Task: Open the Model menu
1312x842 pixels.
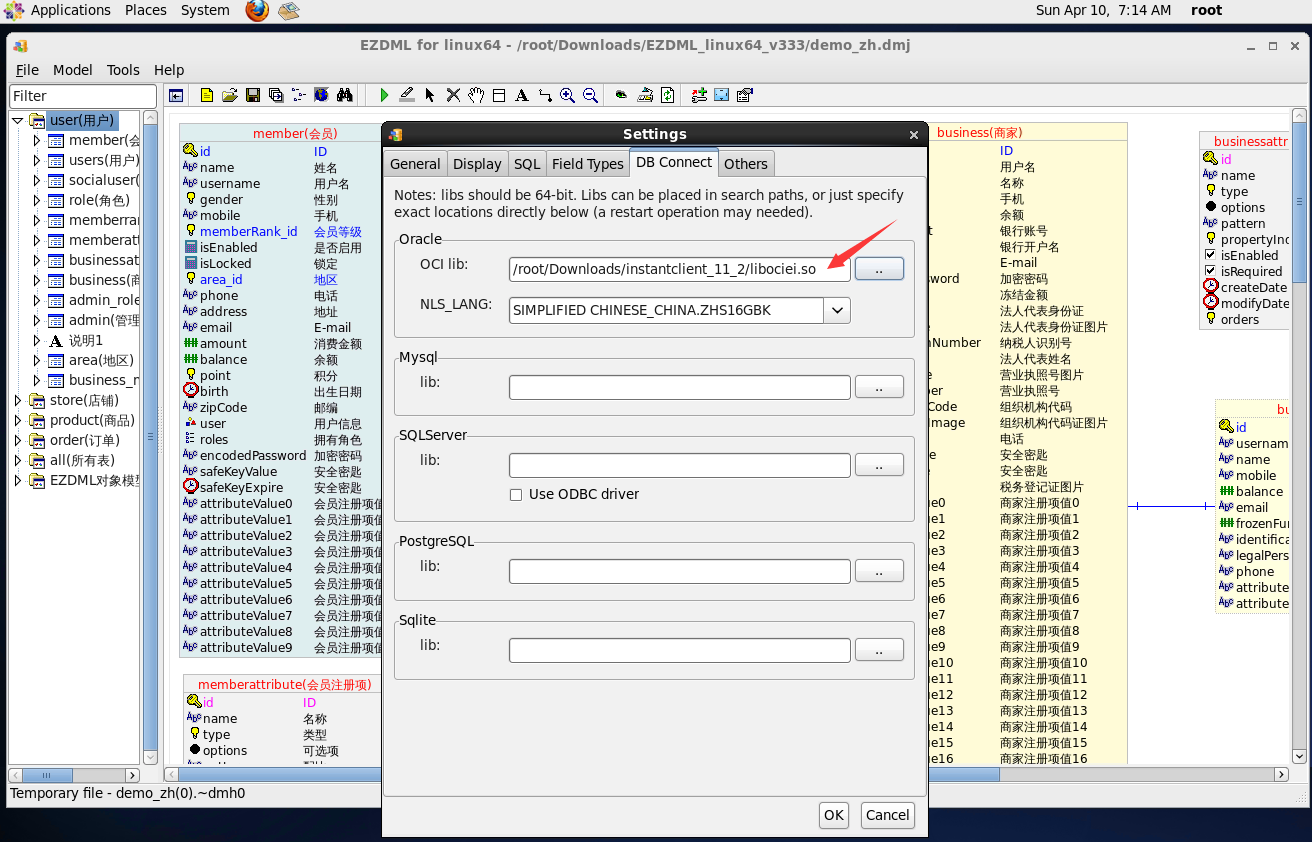Action: pyautogui.click(x=72, y=69)
